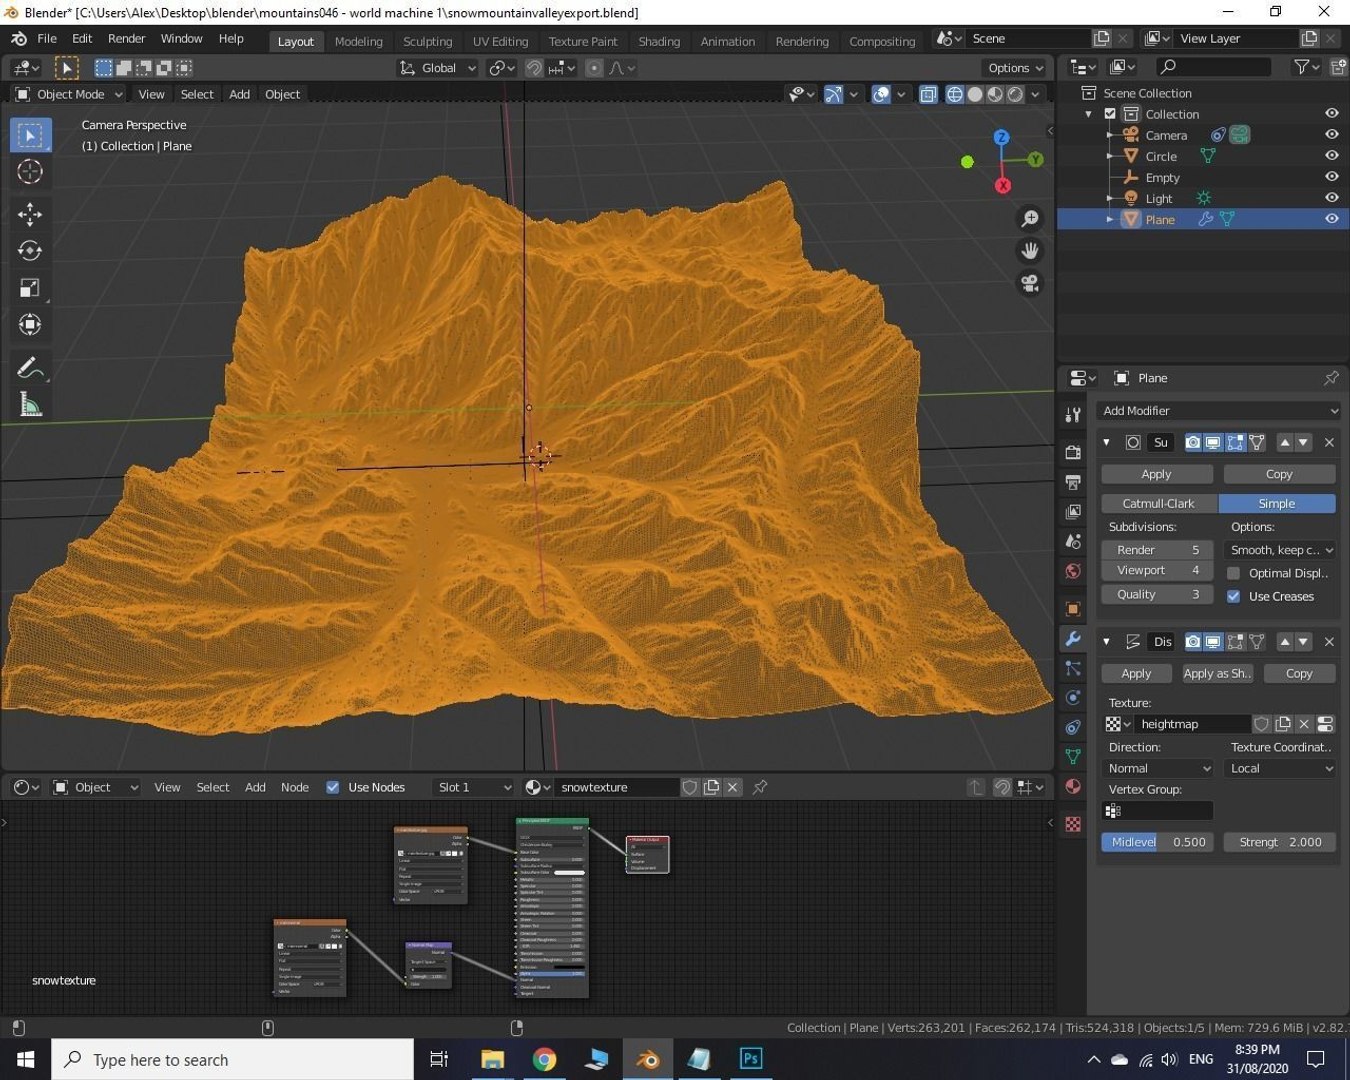
Task: Open the Object Data properties tab icon
Action: (x=1073, y=756)
